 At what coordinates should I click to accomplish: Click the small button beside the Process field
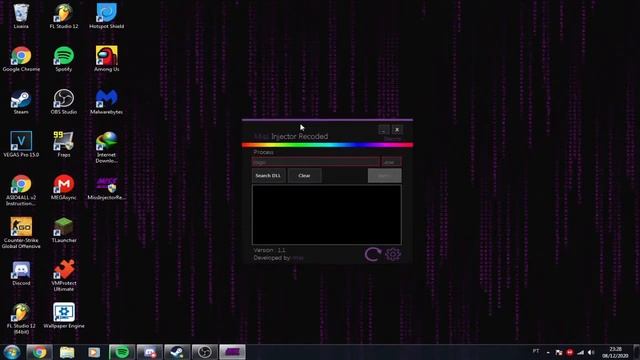click(391, 162)
